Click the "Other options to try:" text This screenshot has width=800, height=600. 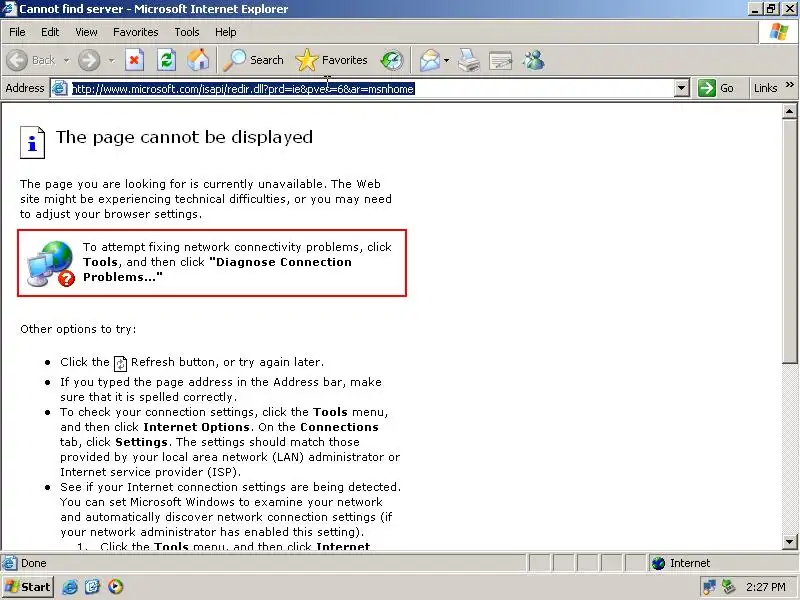tap(78, 330)
